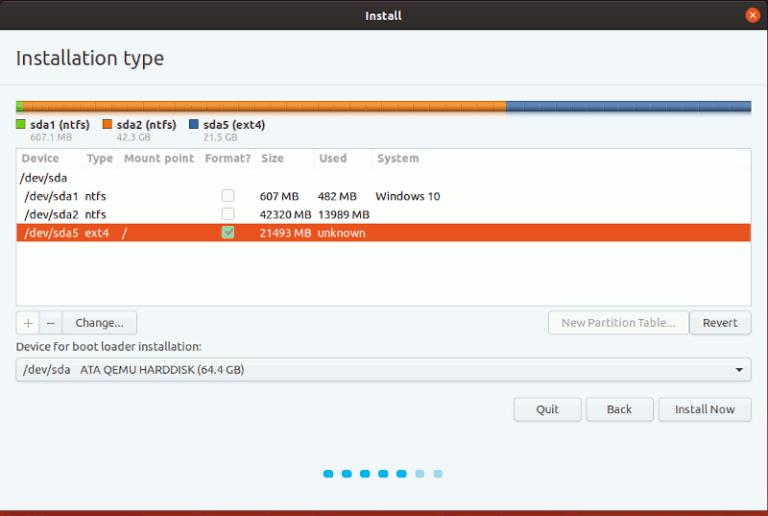
Task: Toggle format checkbox for /dev/sda2
Action: [228, 214]
